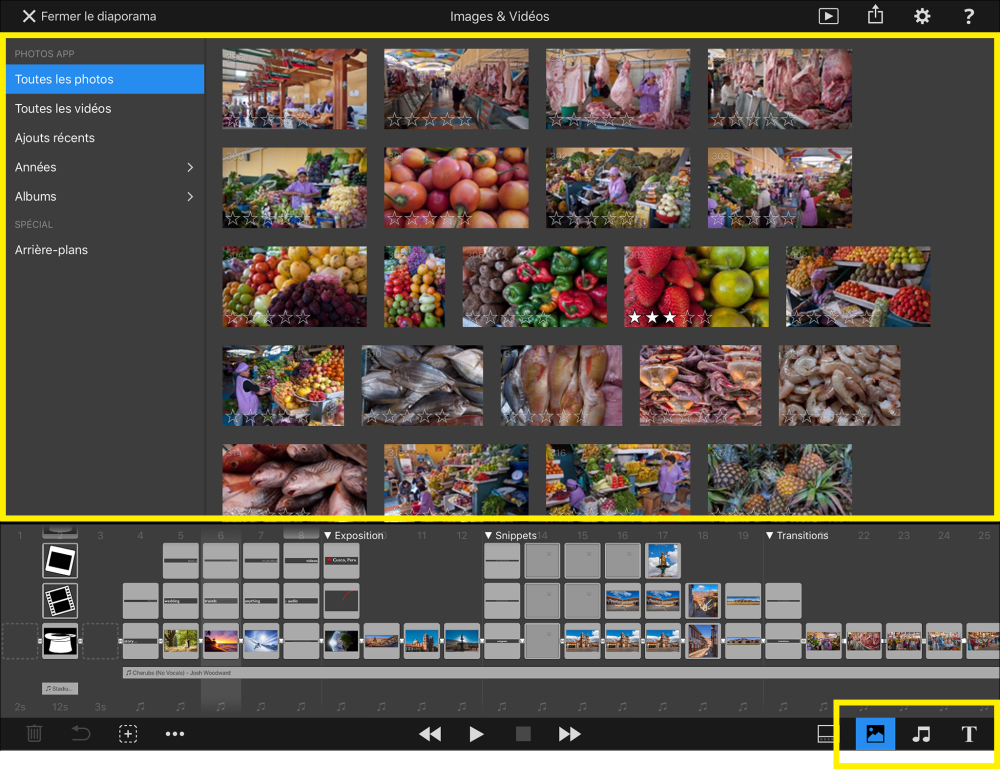Click the empty dashed slot left of hat

pos(20,641)
